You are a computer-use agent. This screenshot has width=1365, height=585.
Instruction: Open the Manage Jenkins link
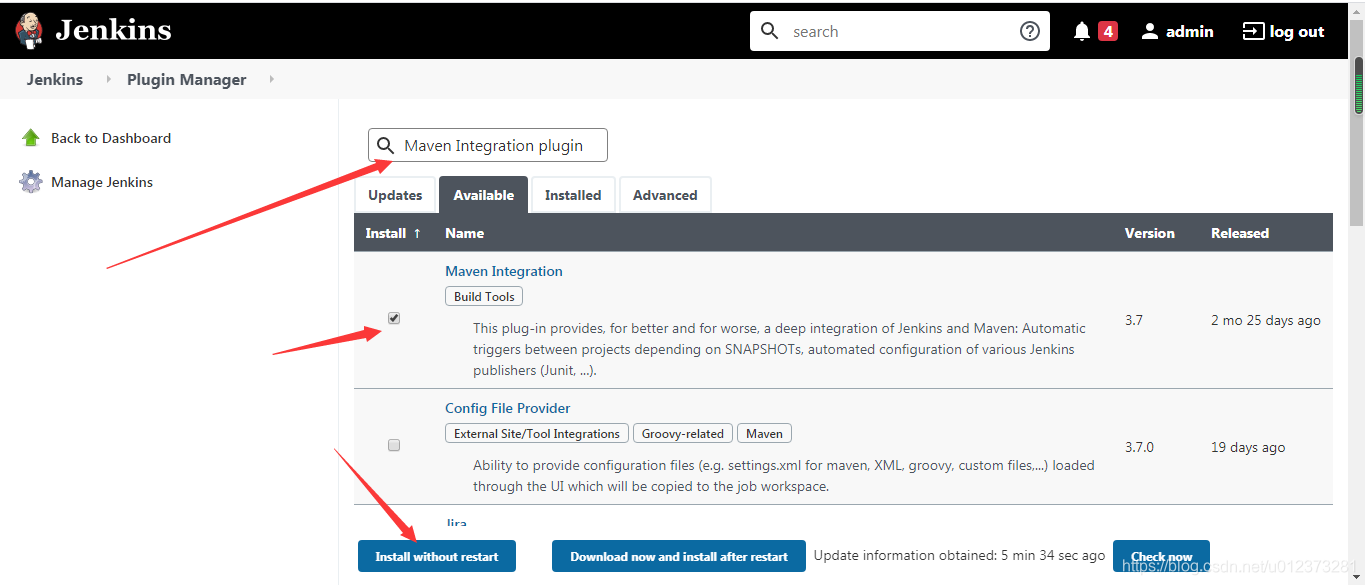102,182
